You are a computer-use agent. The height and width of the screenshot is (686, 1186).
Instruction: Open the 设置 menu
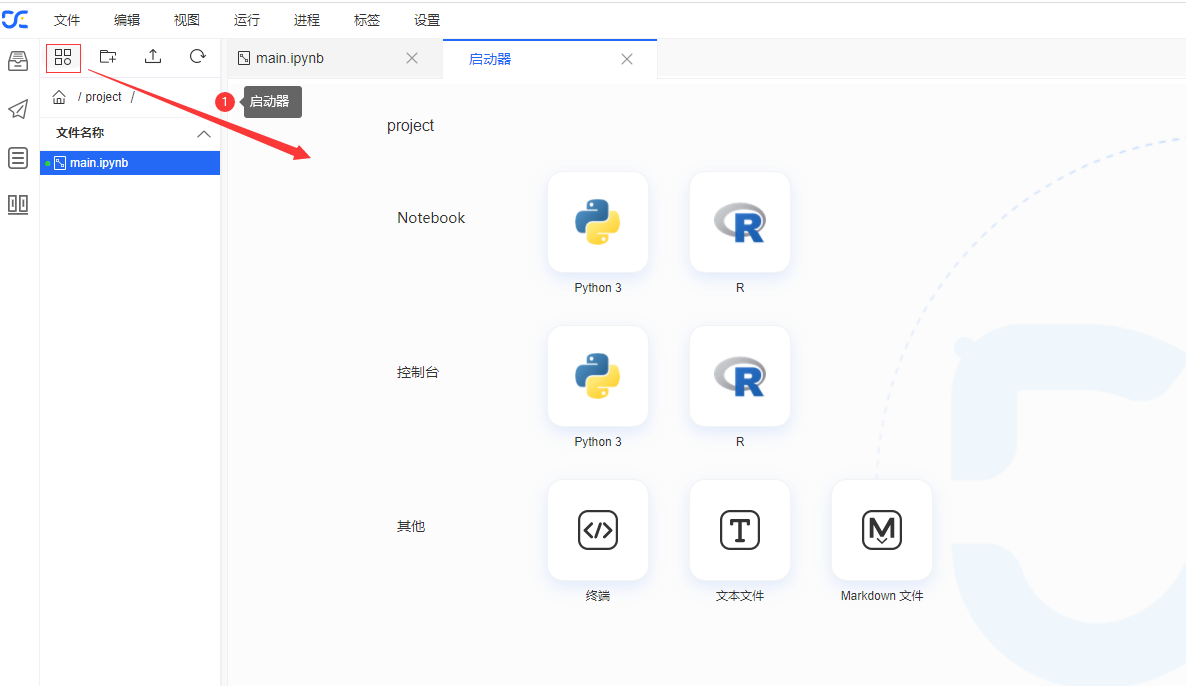click(x=427, y=20)
